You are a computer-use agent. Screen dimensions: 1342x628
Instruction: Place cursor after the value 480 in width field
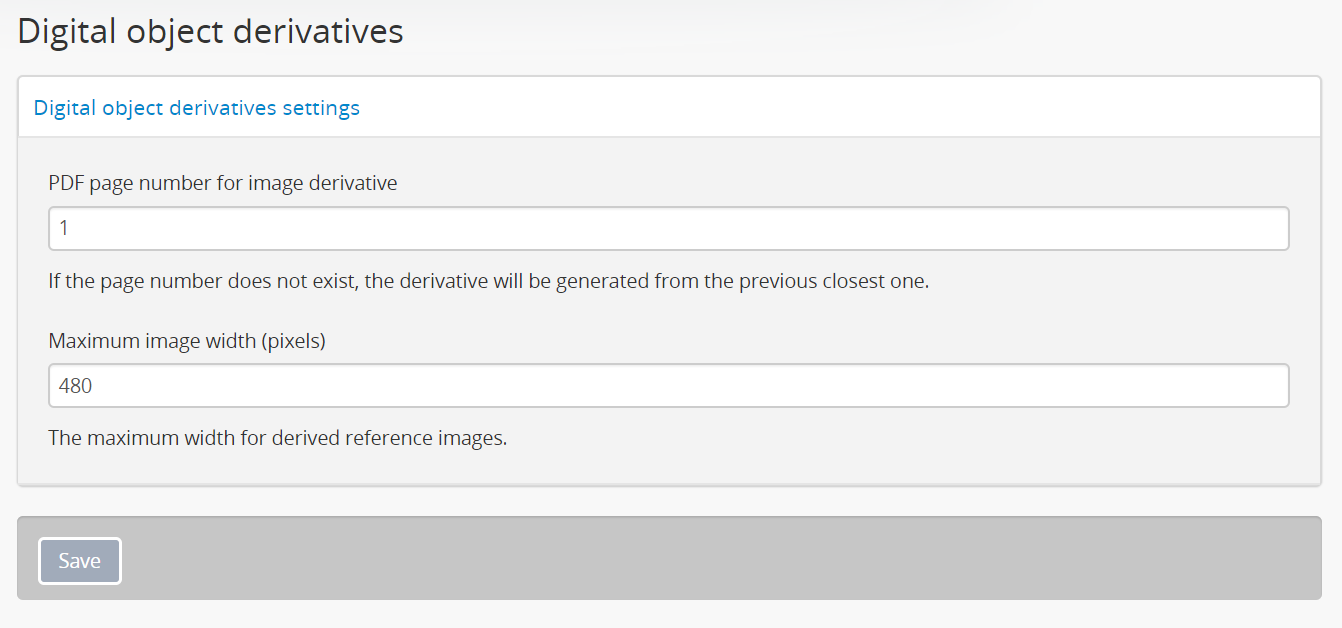coord(96,386)
